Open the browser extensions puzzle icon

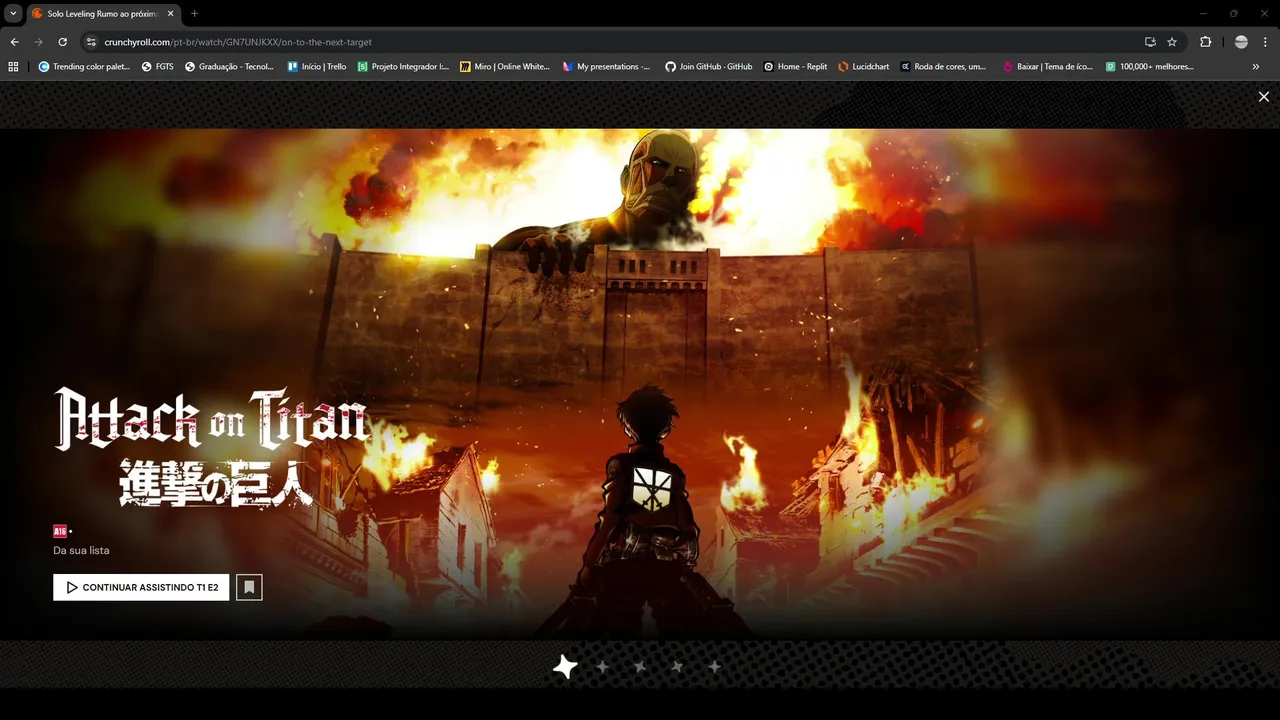click(x=1205, y=42)
